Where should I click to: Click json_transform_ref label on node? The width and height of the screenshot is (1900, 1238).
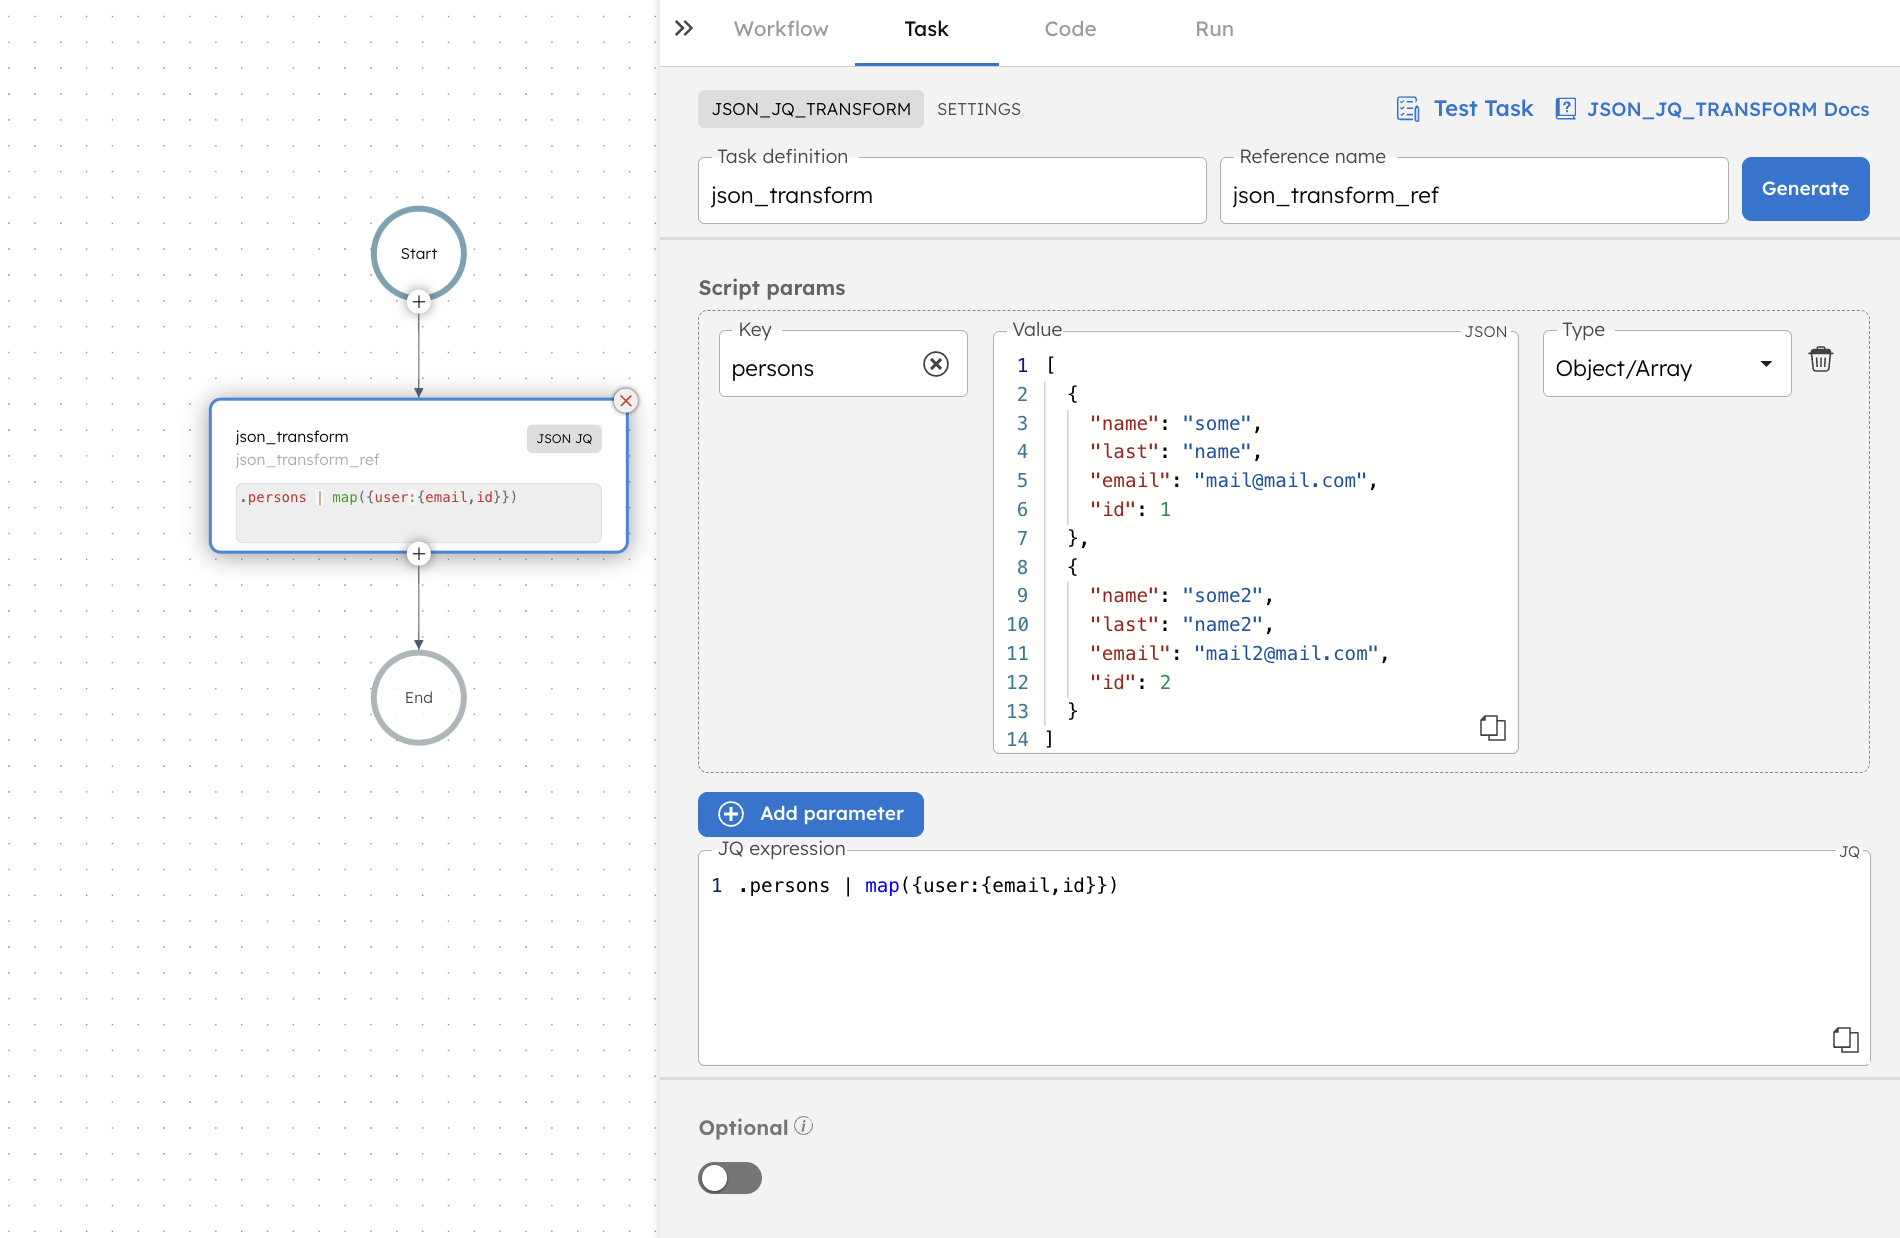click(308, 460)
